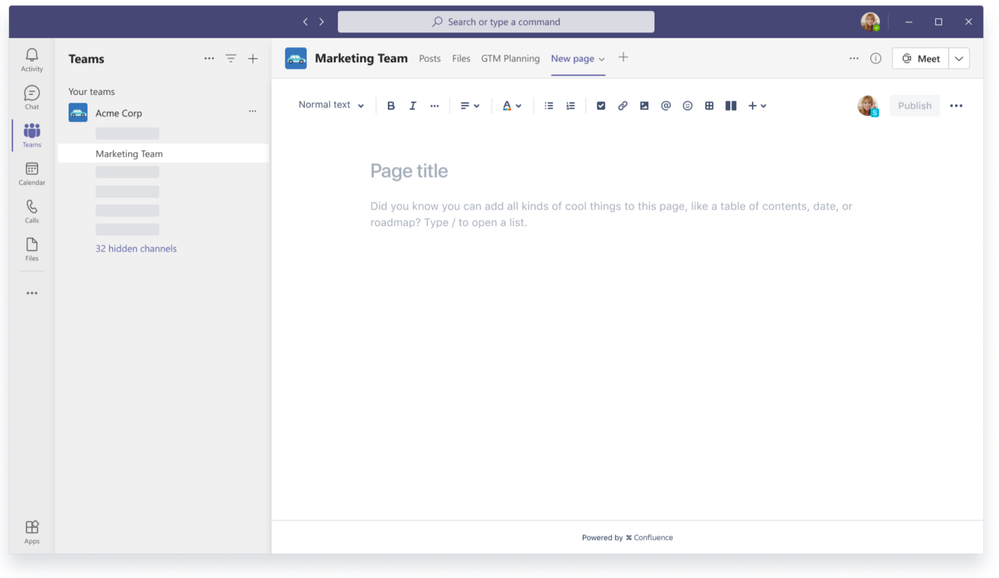Open the Teams panel more options

[209, 59]
